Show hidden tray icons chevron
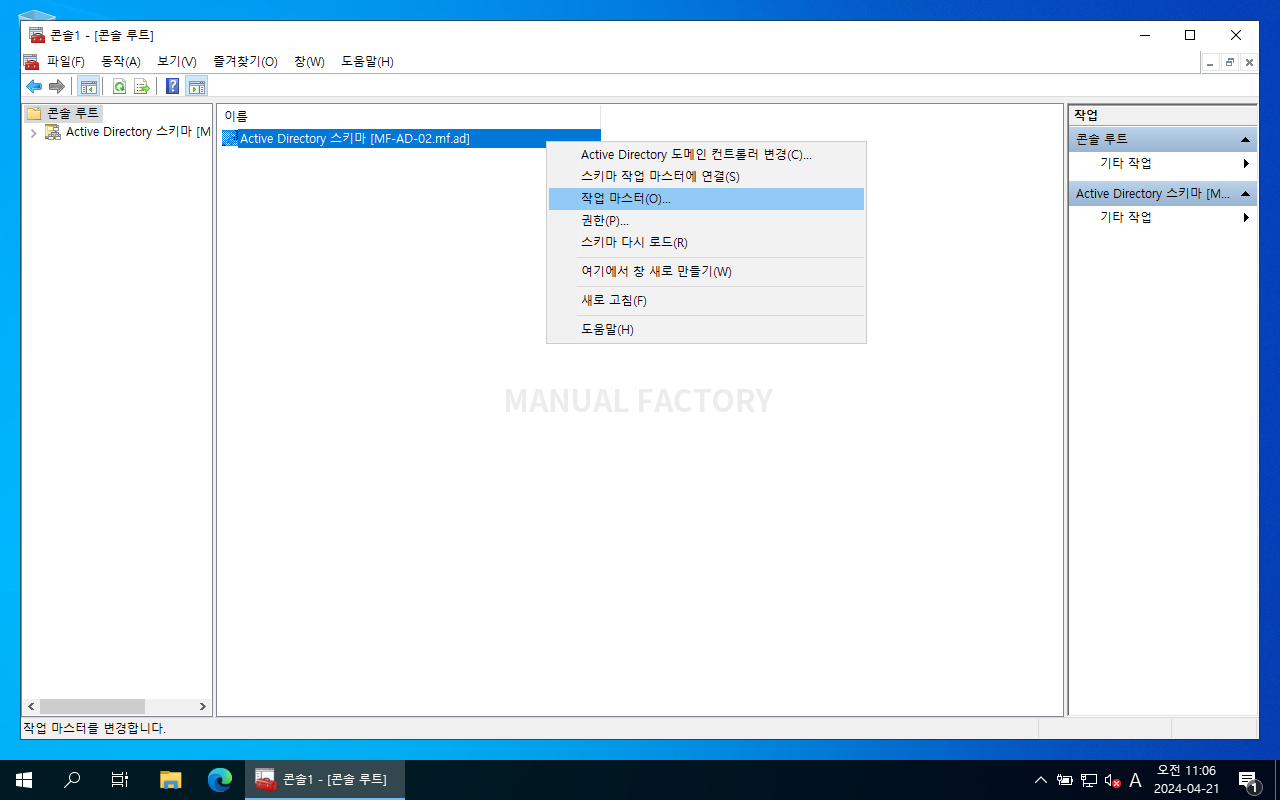The image size is (1280, 800). [x=1041, y=780]
